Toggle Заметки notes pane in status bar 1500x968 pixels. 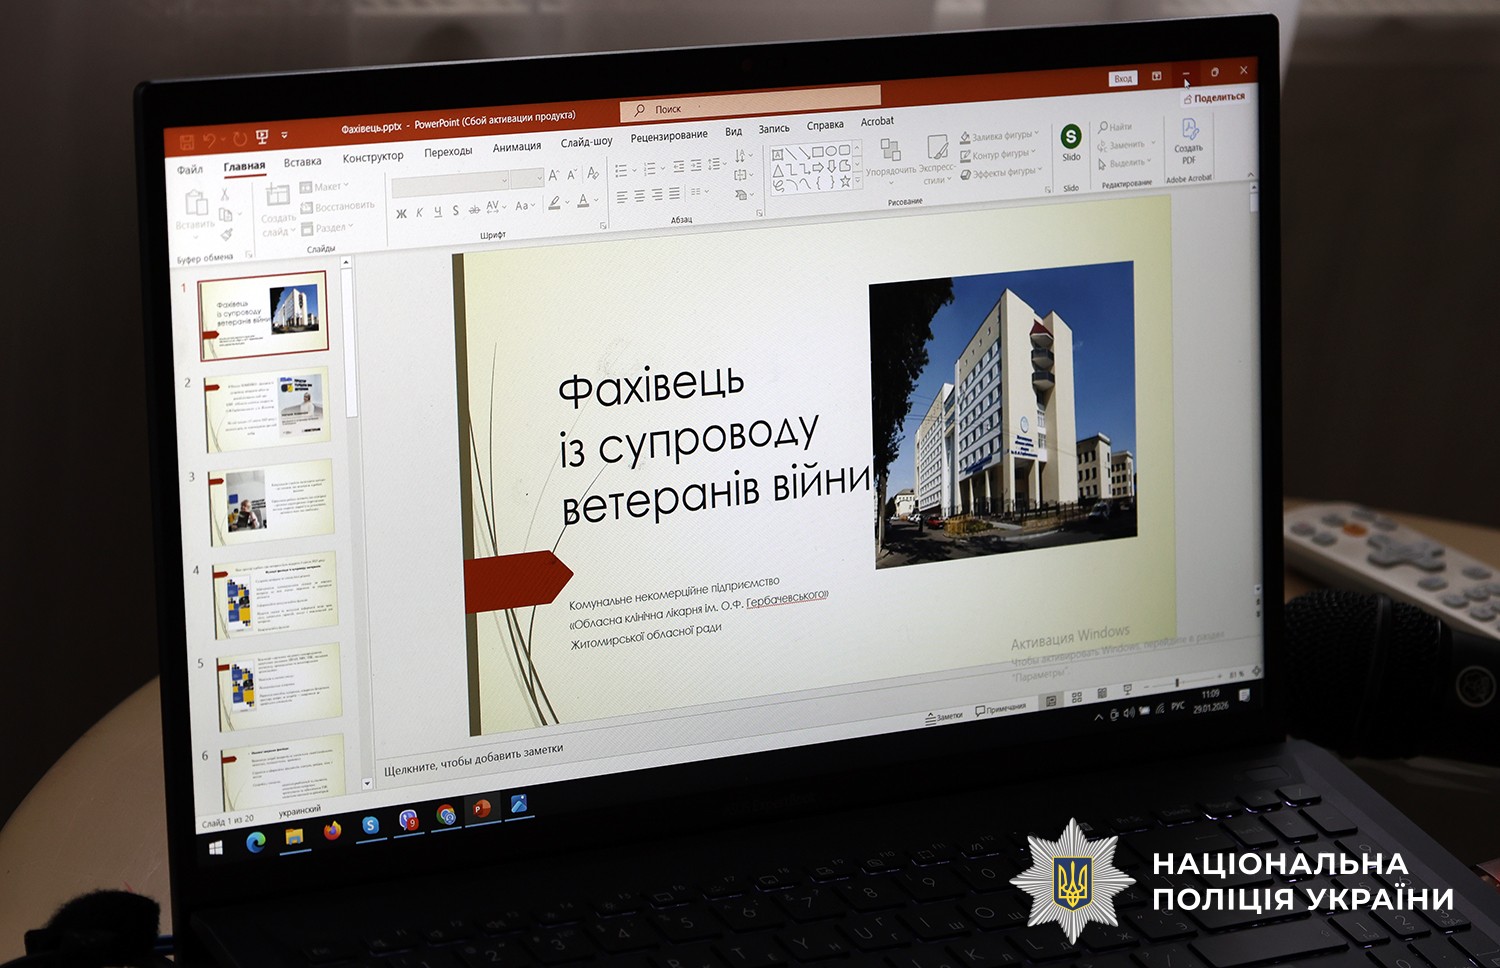pyautogui.click(x=944, y=716)
